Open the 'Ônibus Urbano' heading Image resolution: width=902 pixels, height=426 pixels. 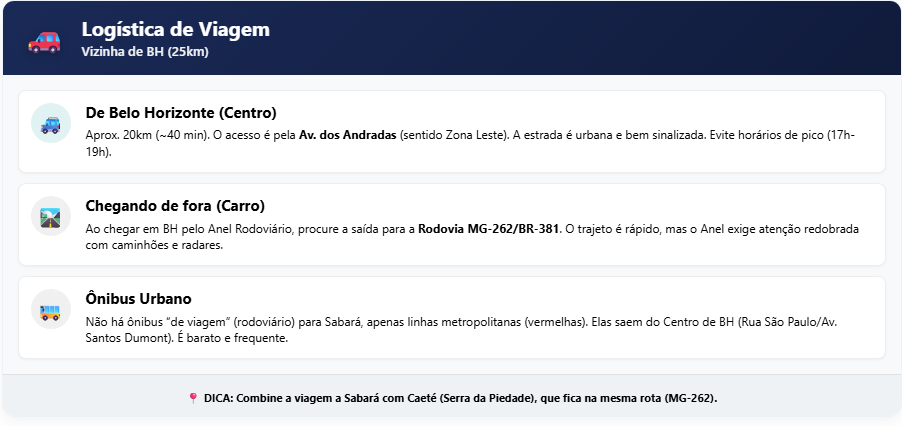138,299
